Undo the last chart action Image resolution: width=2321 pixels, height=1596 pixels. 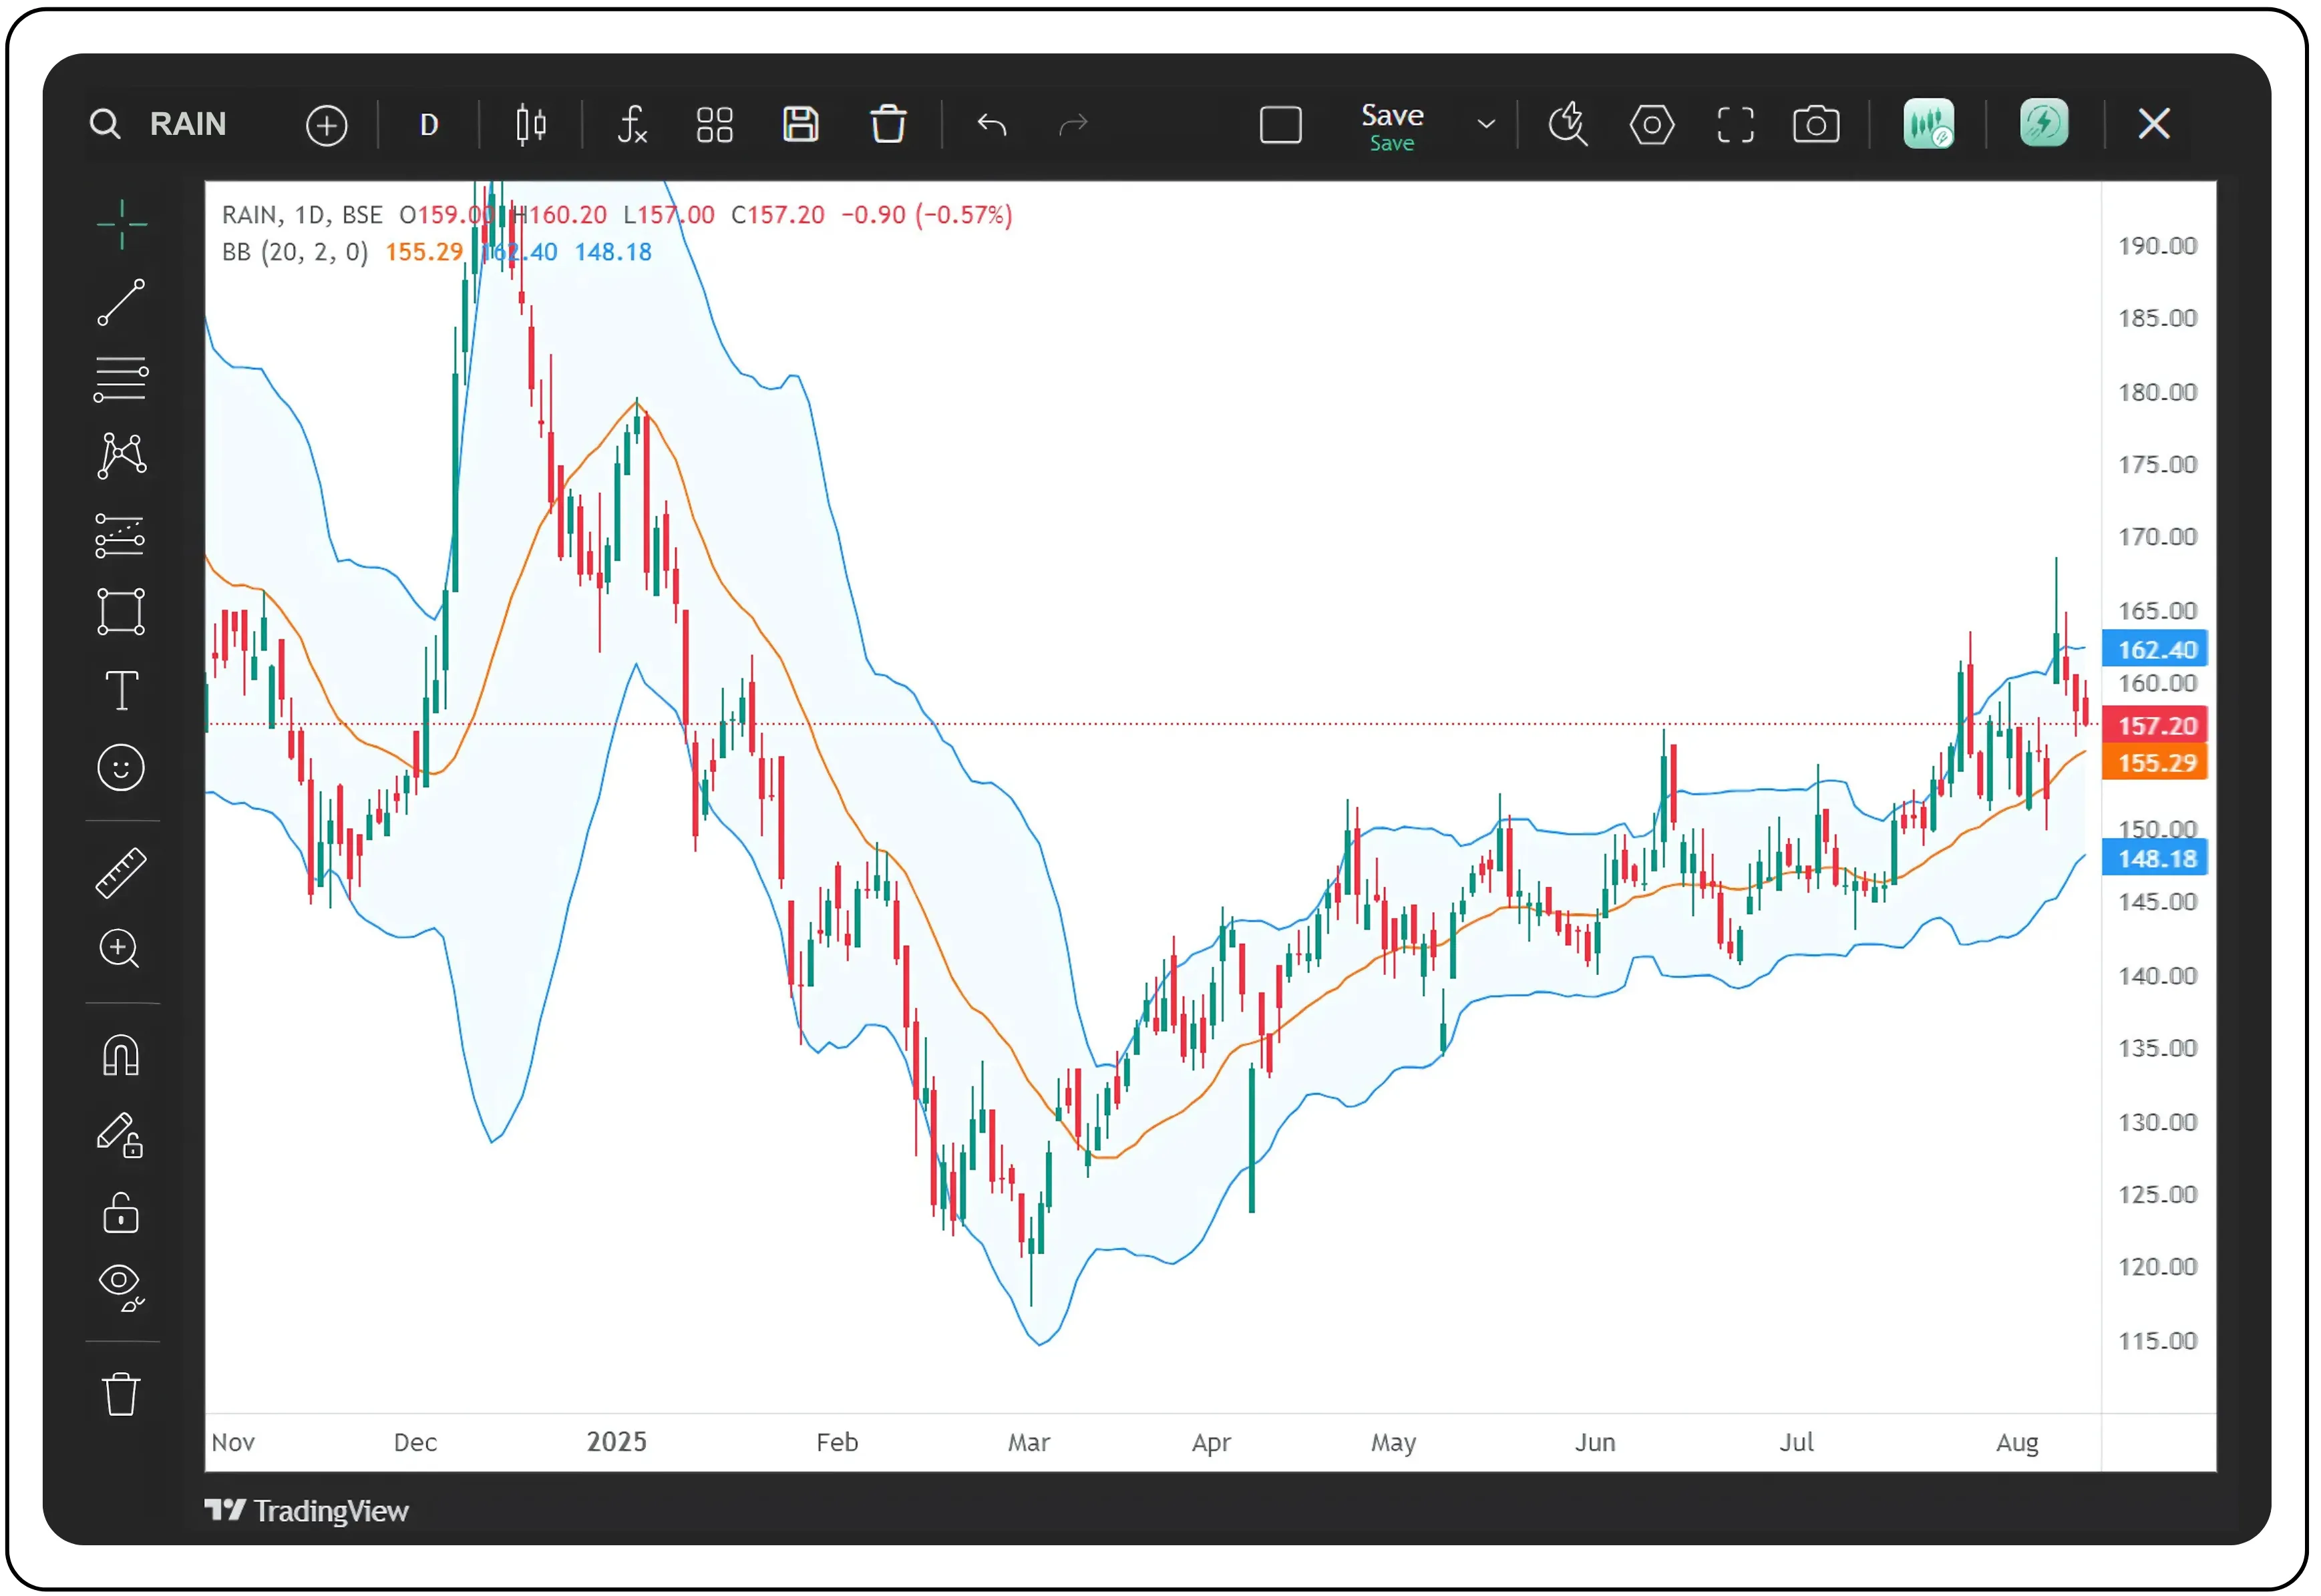coord(992,124)
